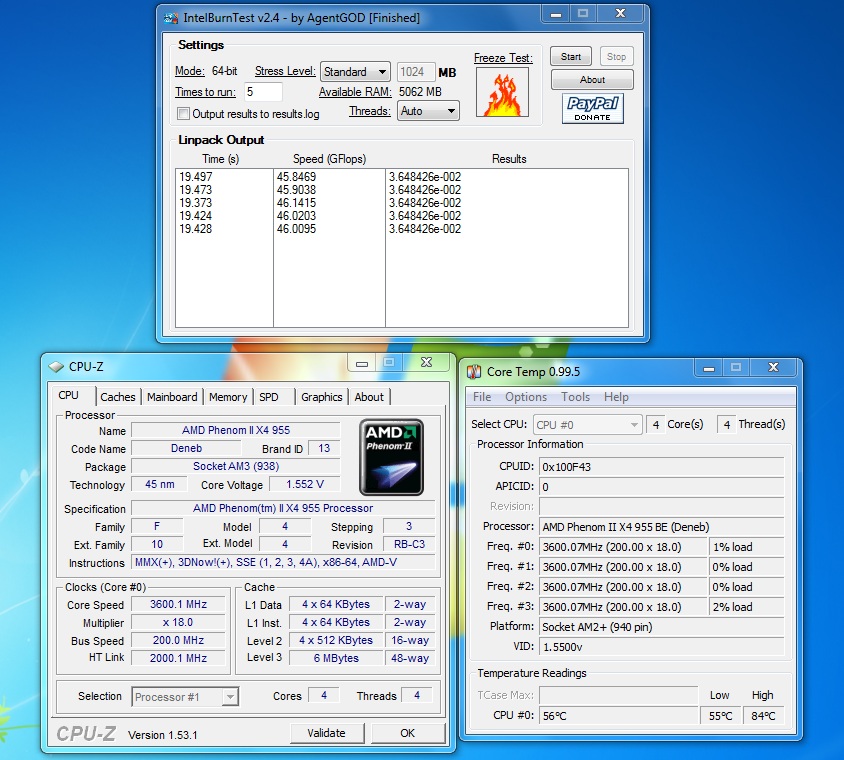Click the Time (s) column header

pyautogui.click(x=221, y=159)
